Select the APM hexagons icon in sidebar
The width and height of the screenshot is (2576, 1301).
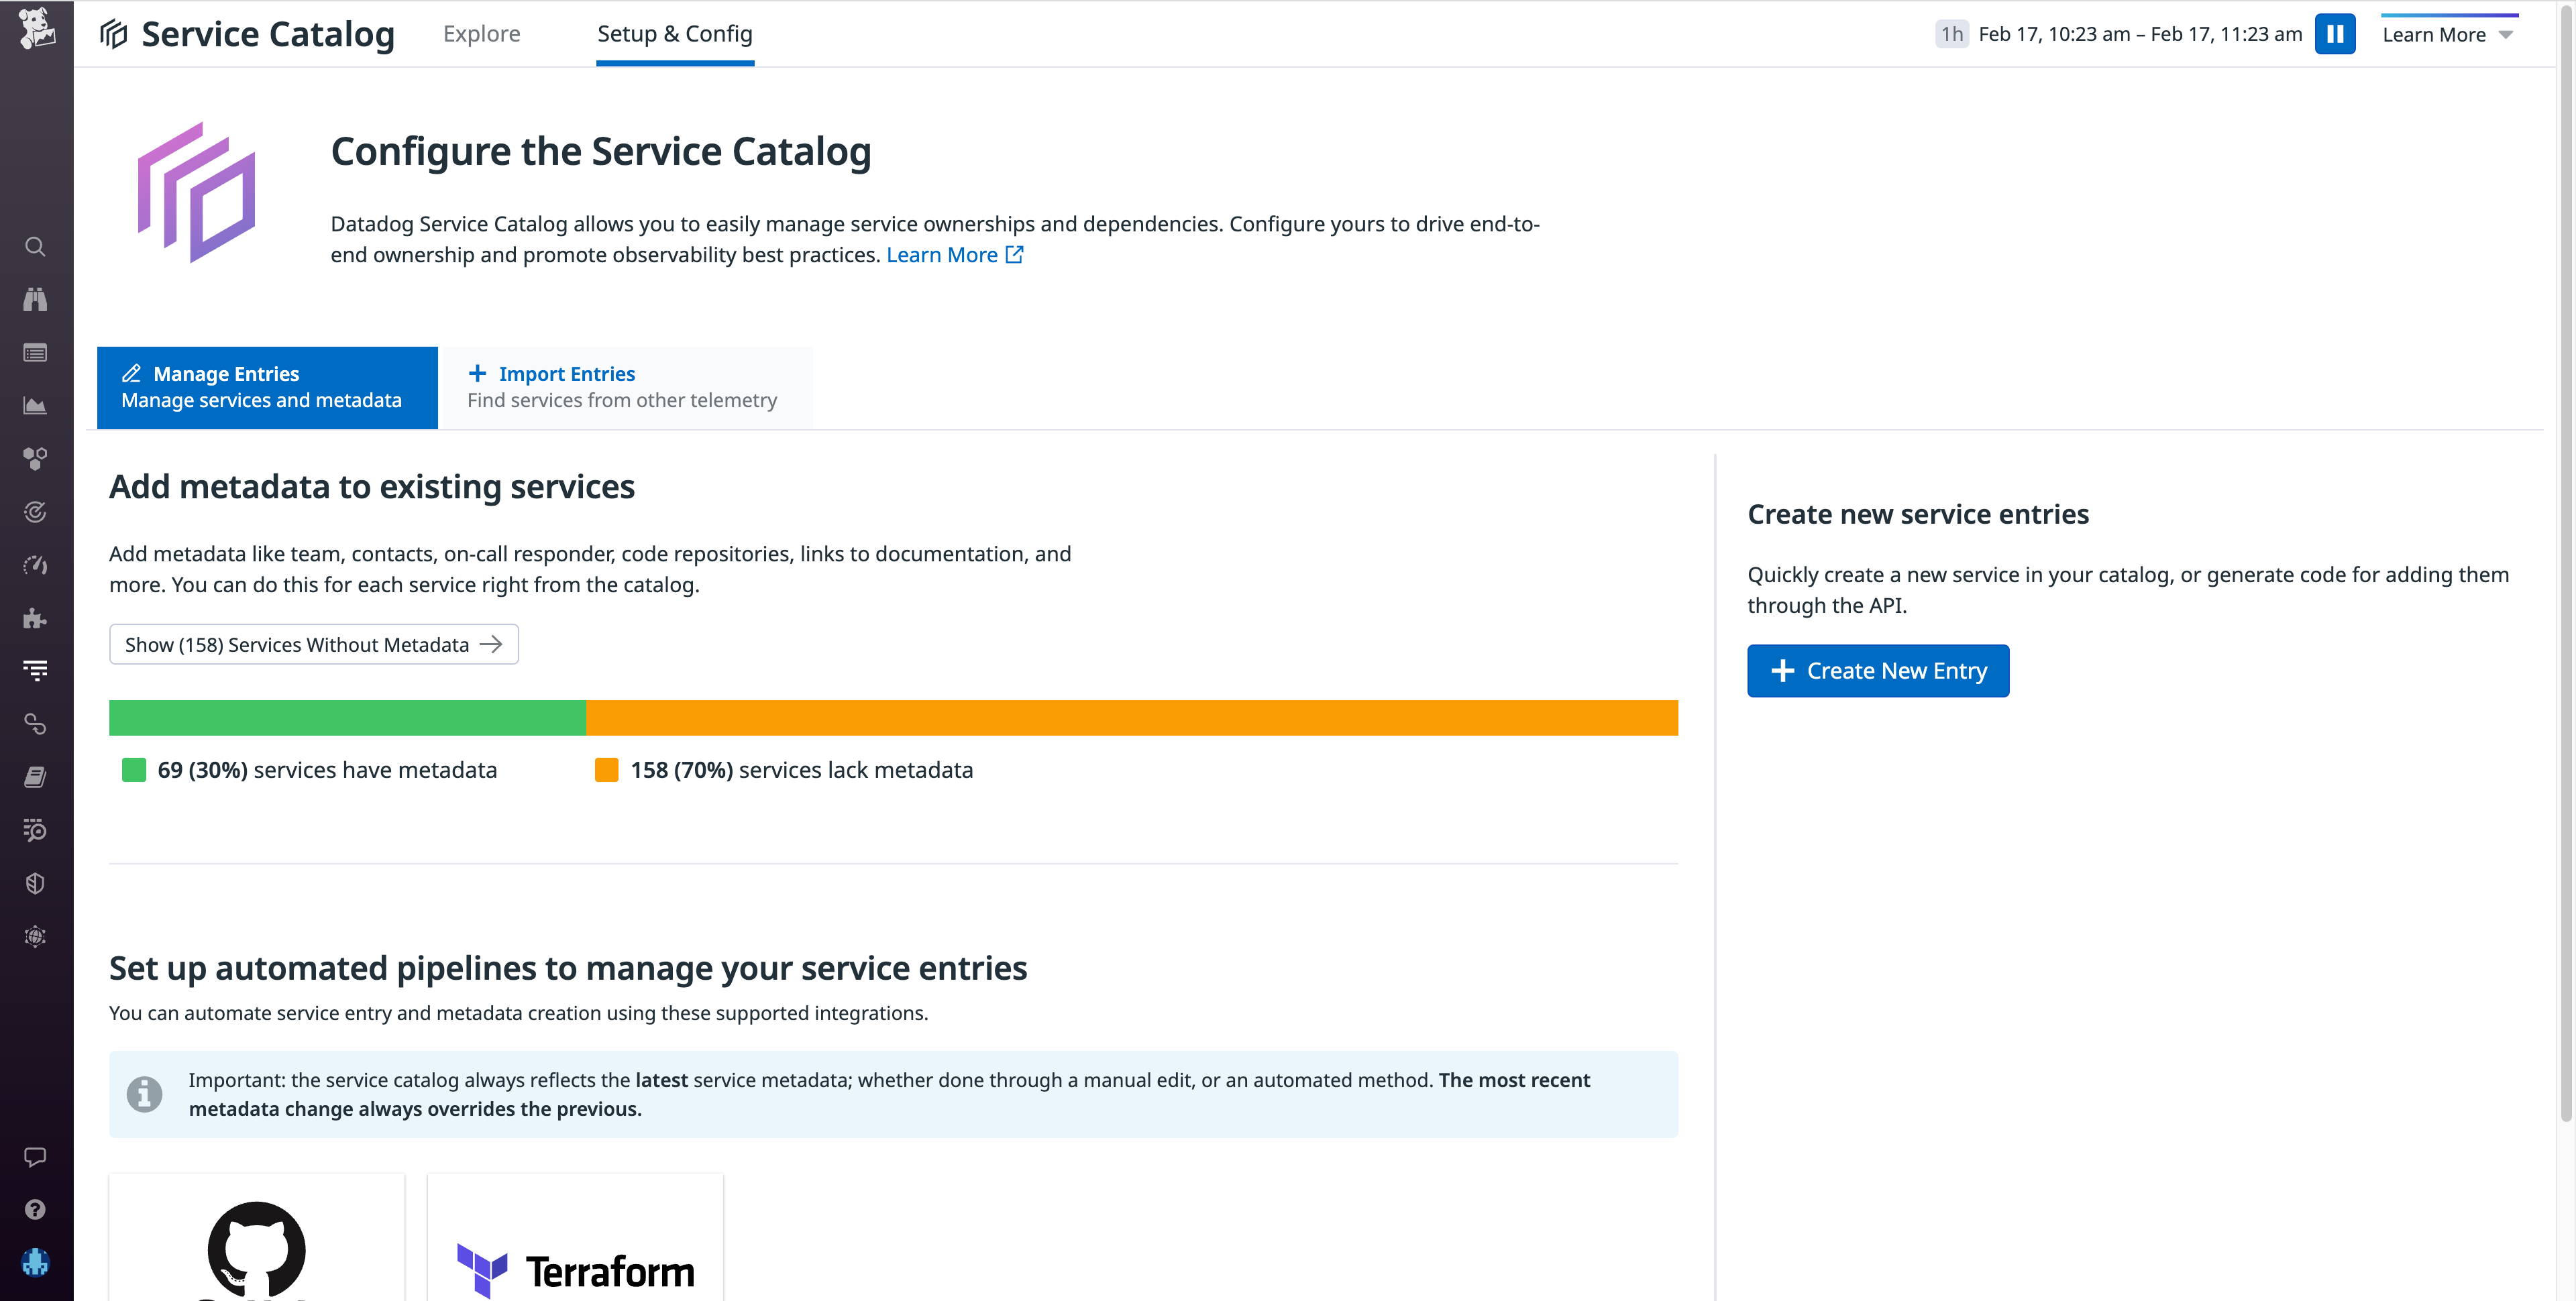[36, 459]
